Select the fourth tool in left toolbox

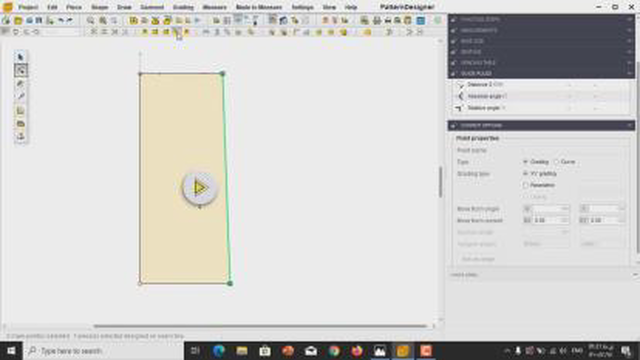[x=20, y=97]
